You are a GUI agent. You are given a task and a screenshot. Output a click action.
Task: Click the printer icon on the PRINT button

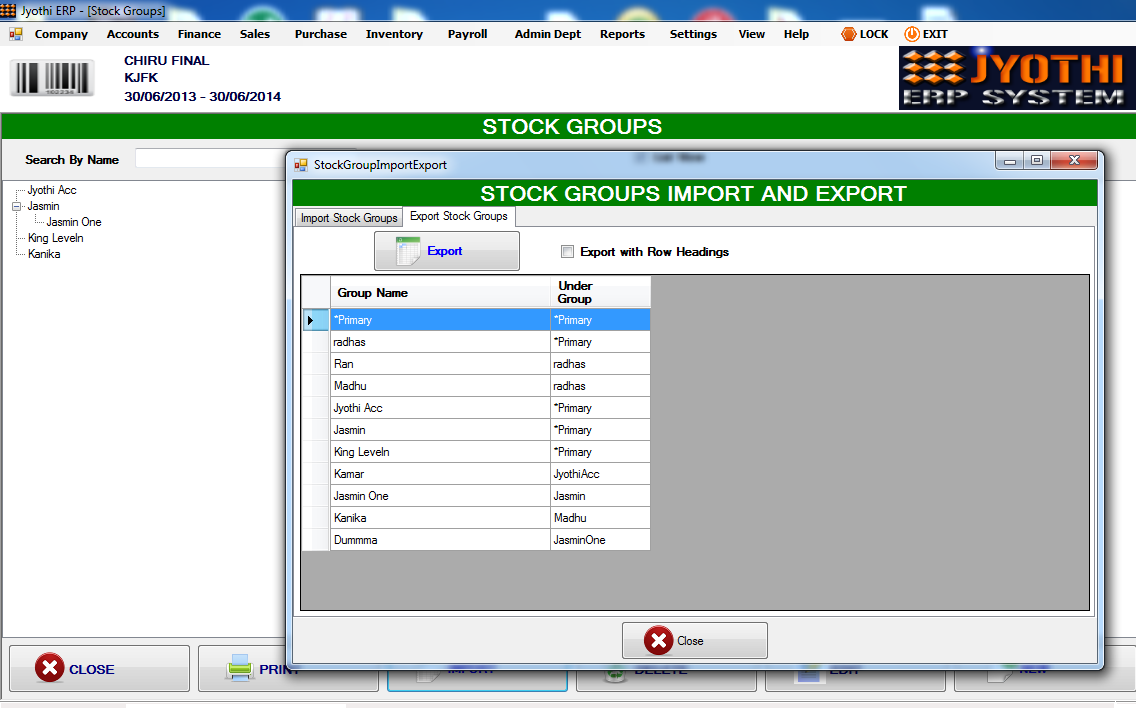tap(237, 668)
